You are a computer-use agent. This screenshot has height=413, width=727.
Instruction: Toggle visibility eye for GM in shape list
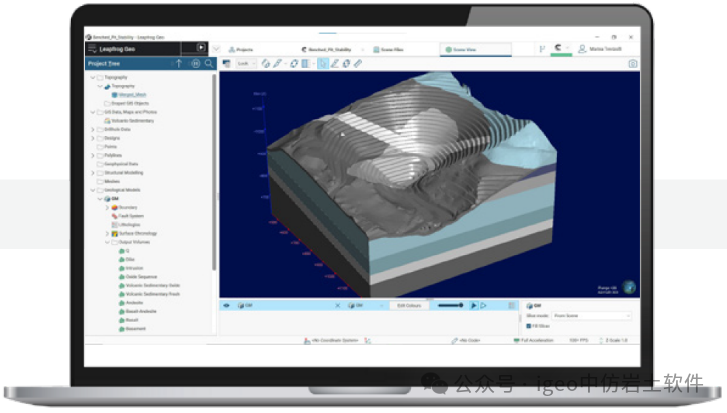(226, 305)
